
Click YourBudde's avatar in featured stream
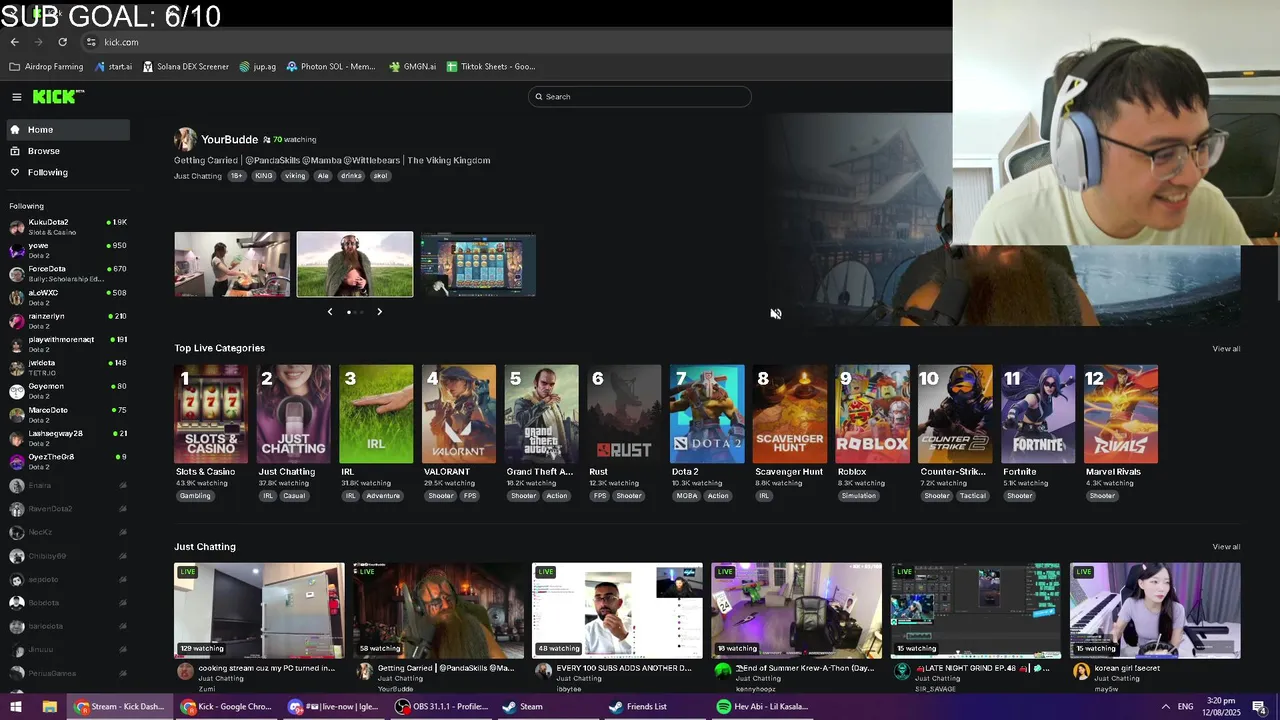(x=185, y=139)
